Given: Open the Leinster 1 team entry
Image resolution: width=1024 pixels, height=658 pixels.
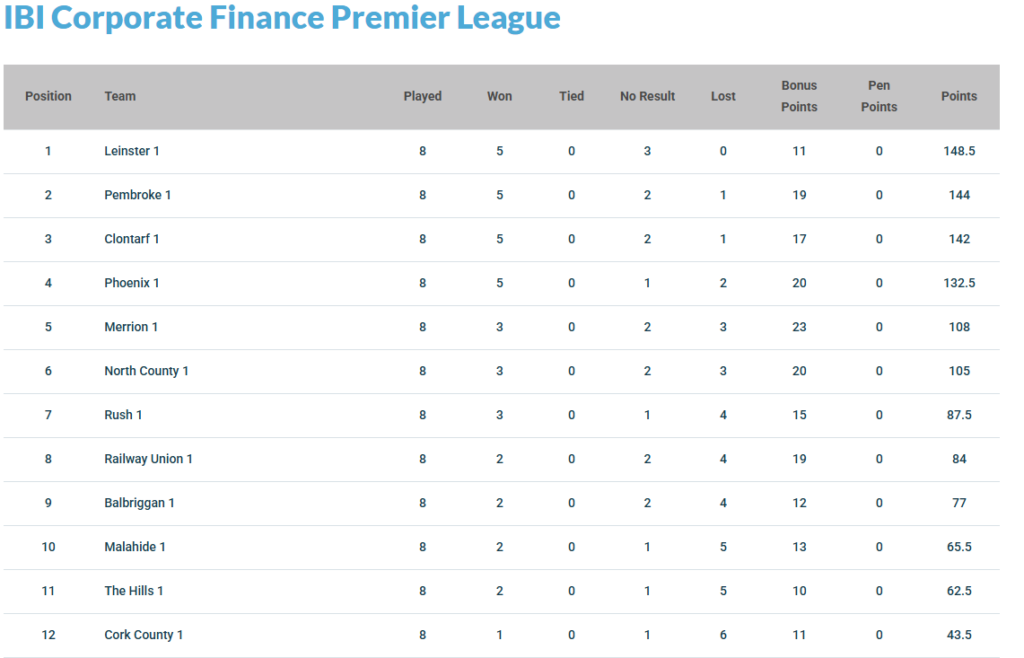Looking at the screenshot, I should (132, 151).
